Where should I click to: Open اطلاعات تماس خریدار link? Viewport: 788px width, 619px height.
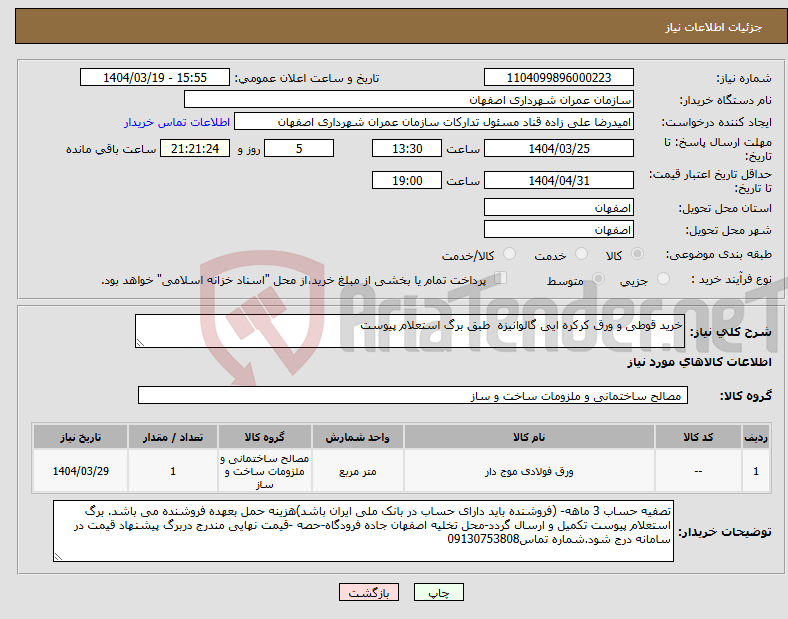coord(177,122)
